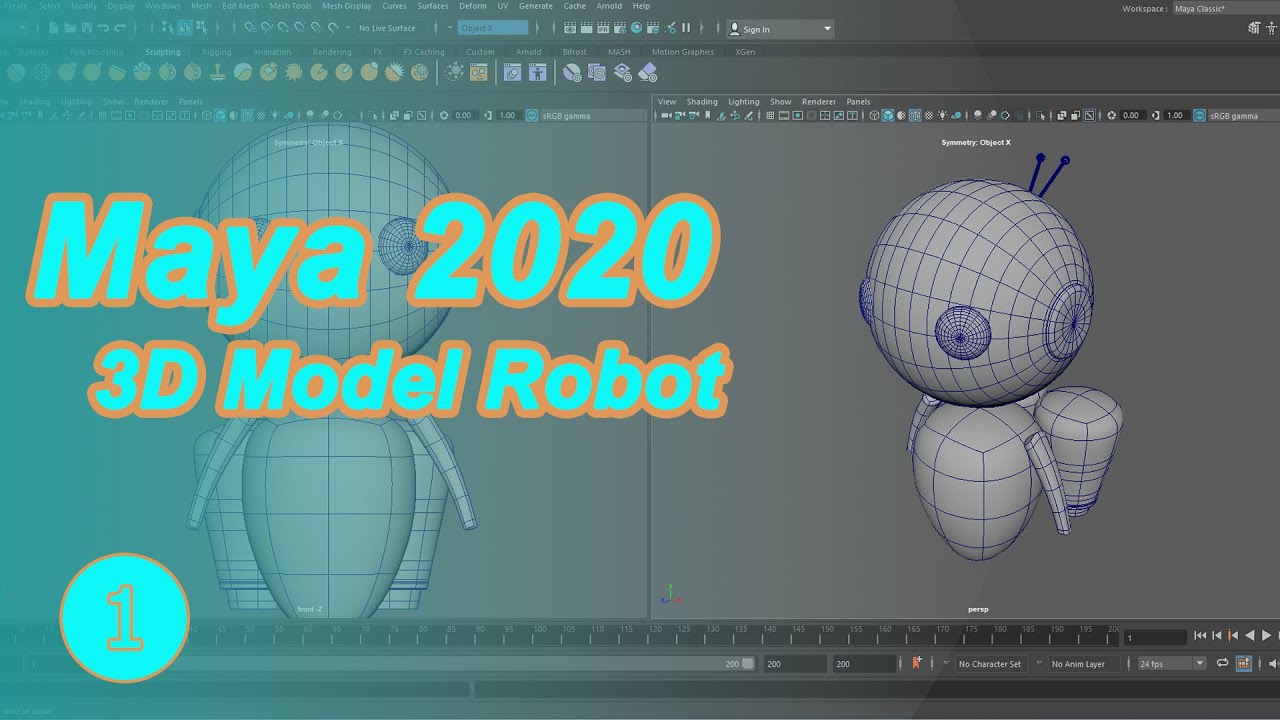
Task: Click the IPR render icon
Action: (x=603, y=28)
